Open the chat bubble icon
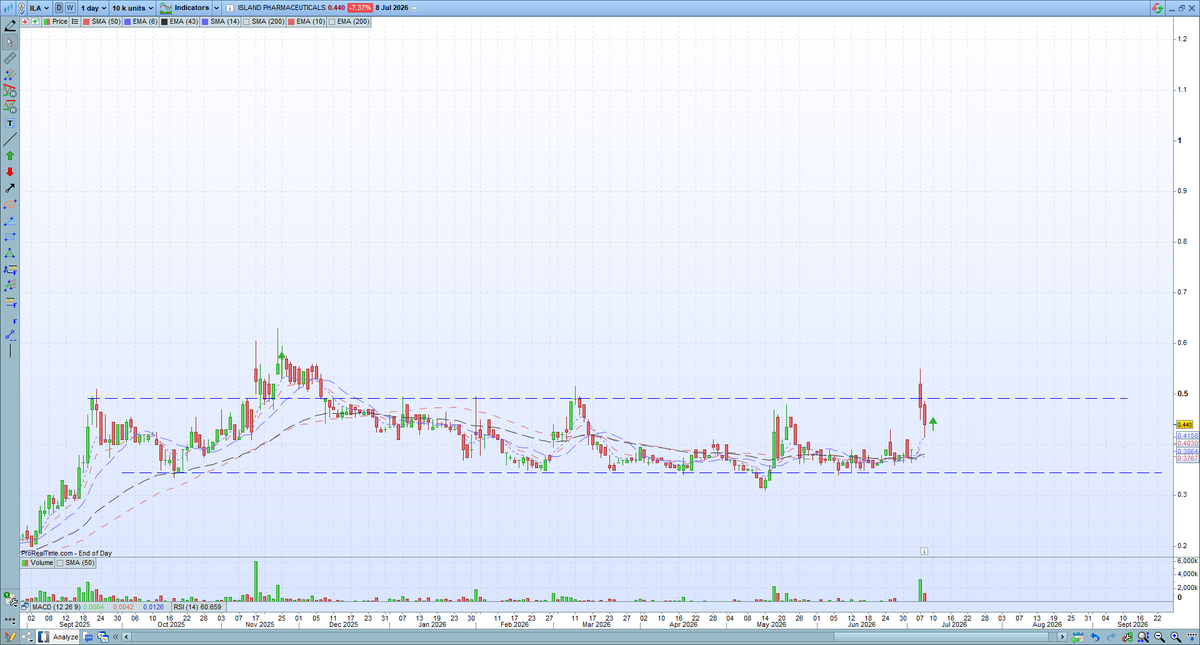1200x645 pixels. coord(88,637)
